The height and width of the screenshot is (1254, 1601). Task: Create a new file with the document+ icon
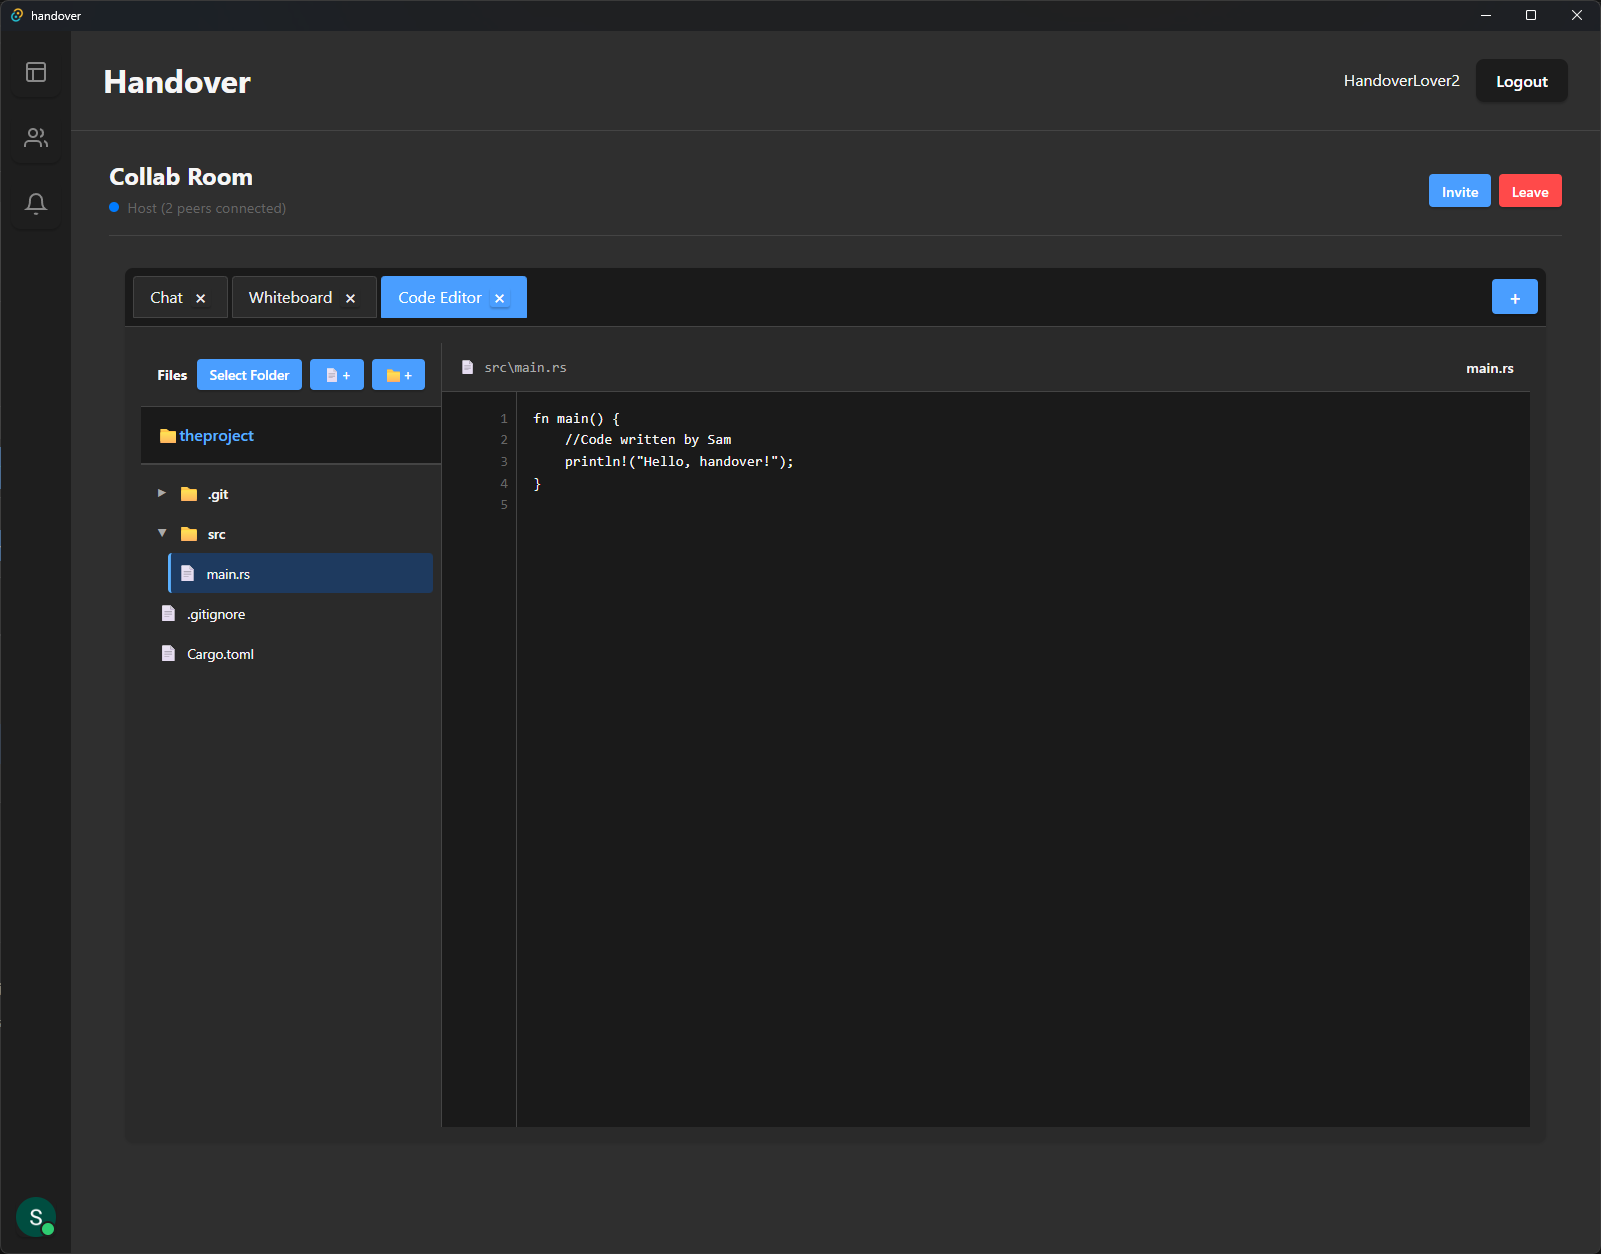pos(337,374)
